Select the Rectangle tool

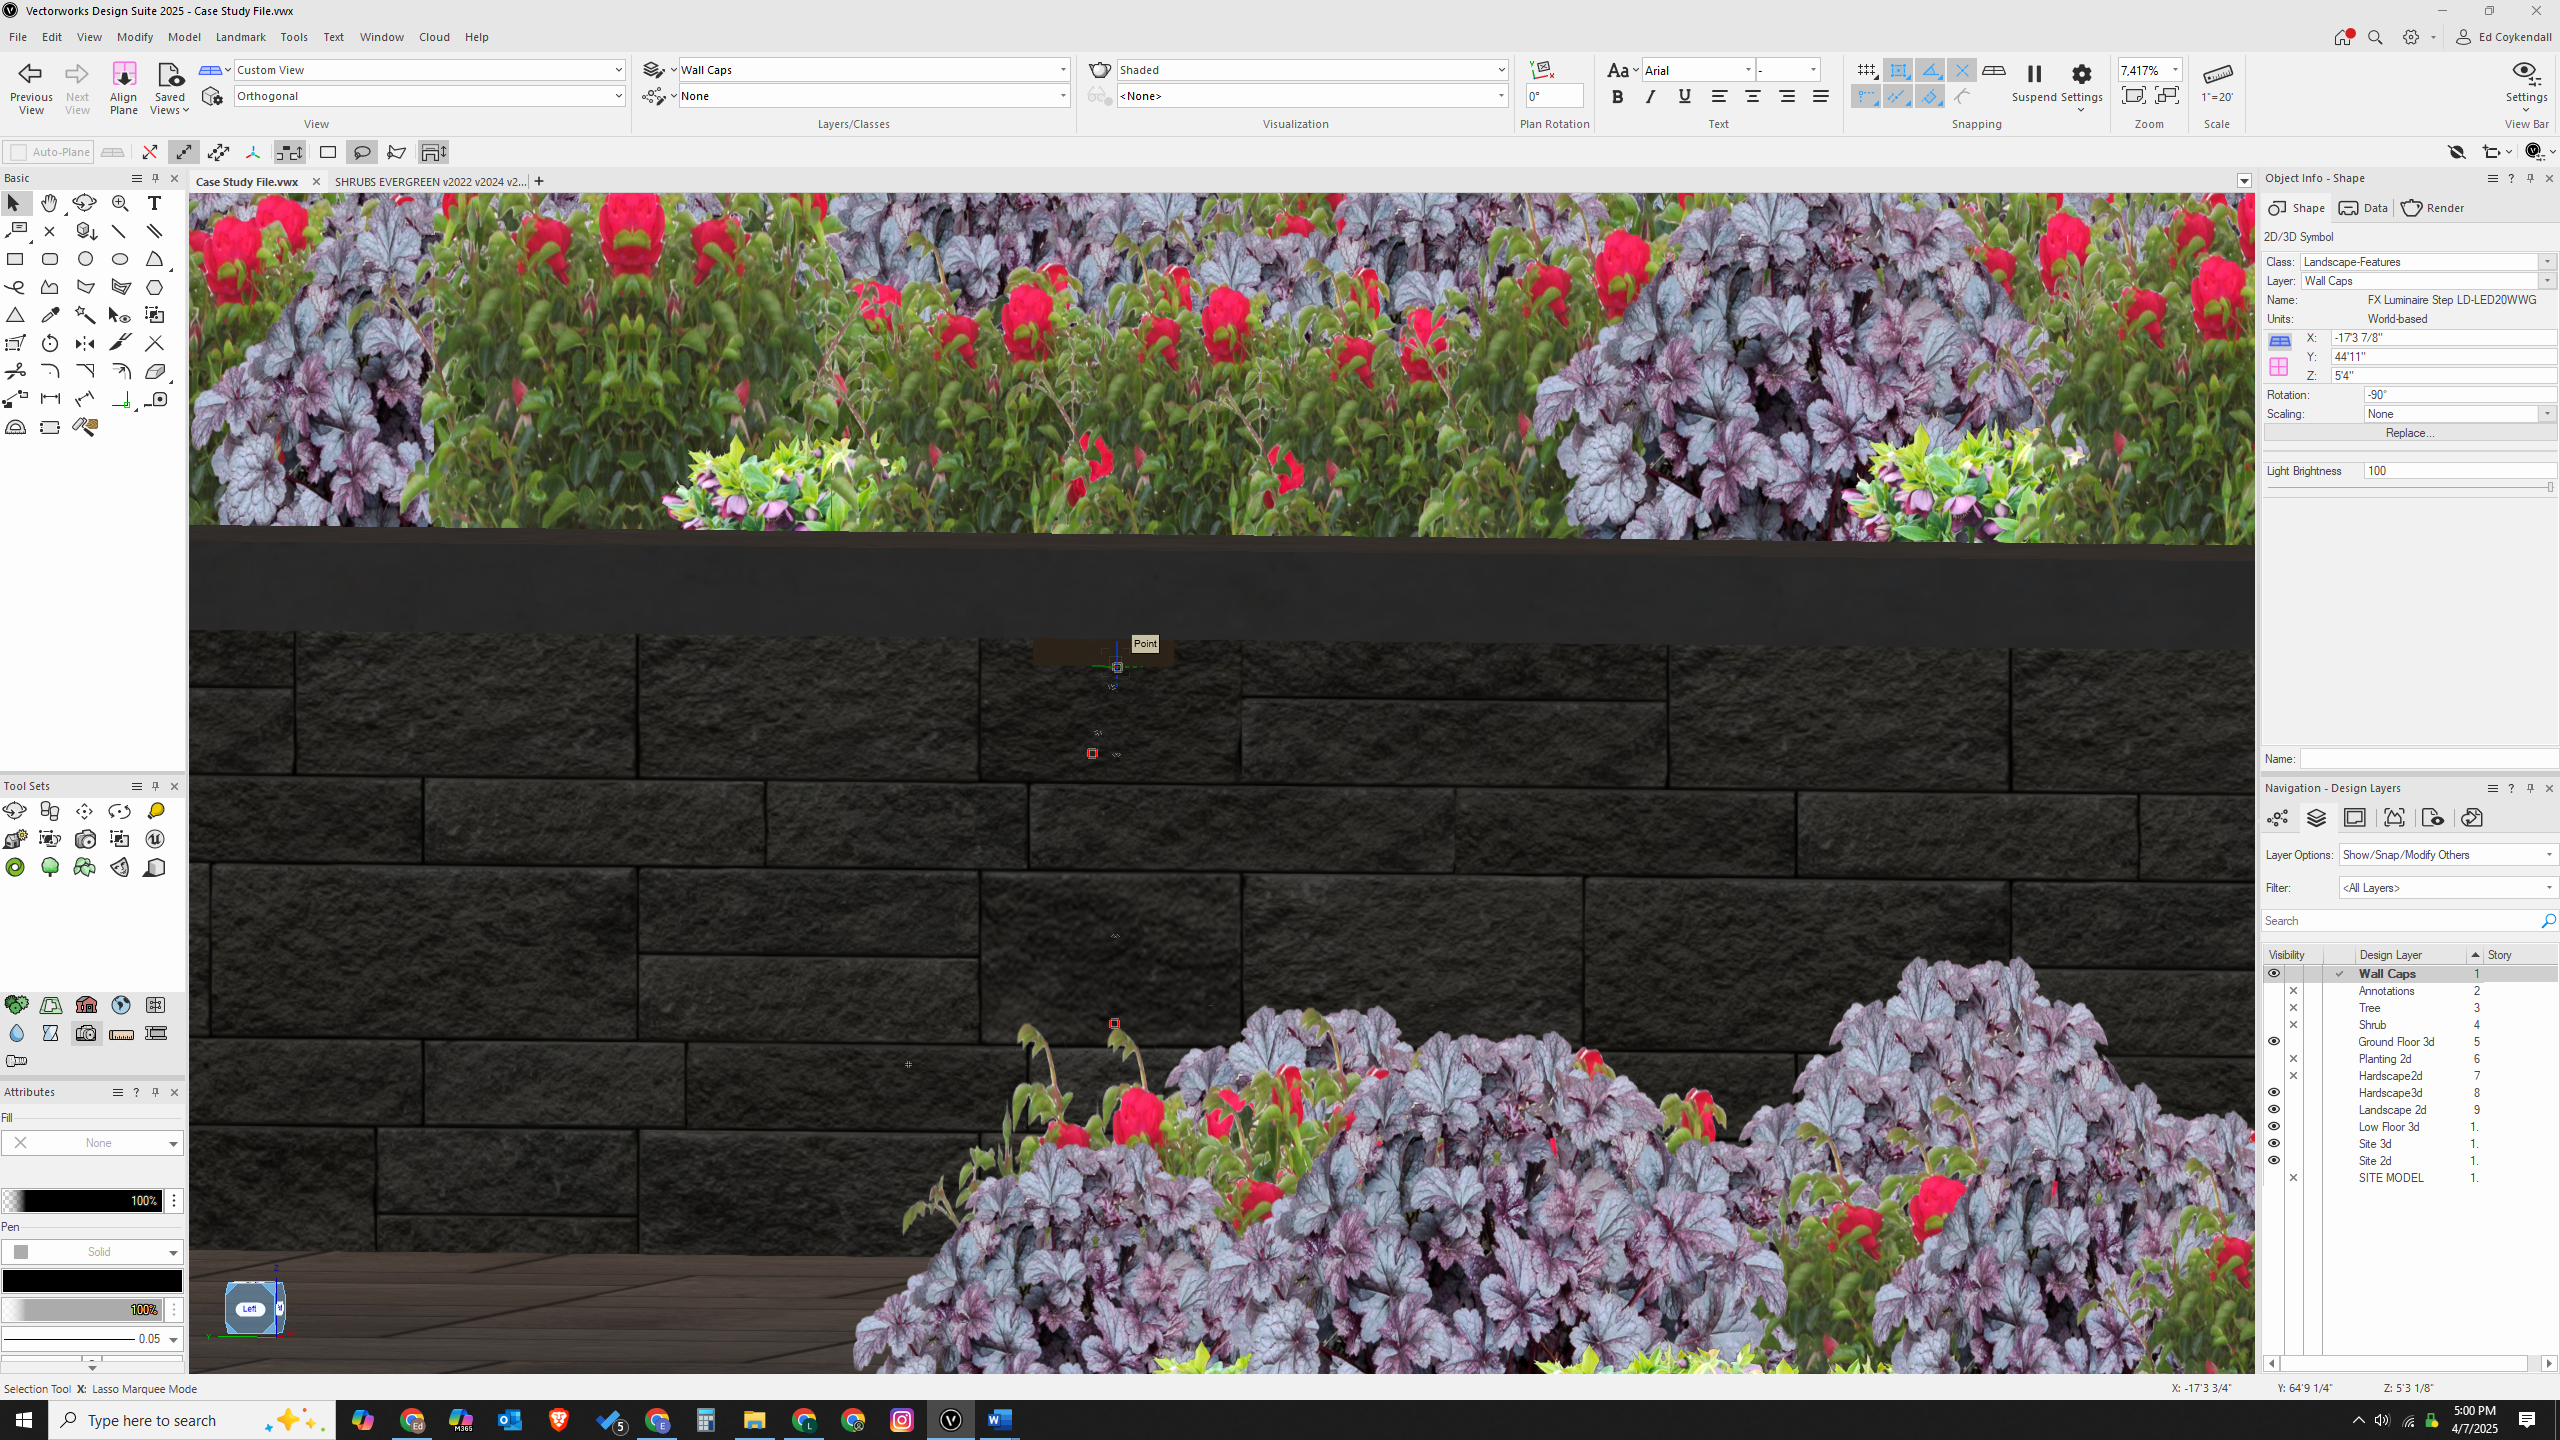(x=15, y=259)
